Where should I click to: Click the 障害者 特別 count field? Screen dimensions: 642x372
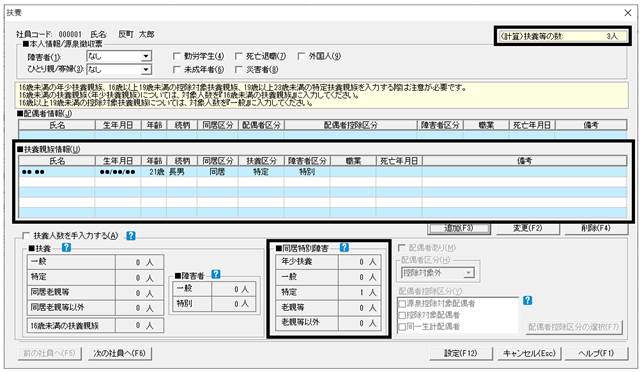point(234,304)
